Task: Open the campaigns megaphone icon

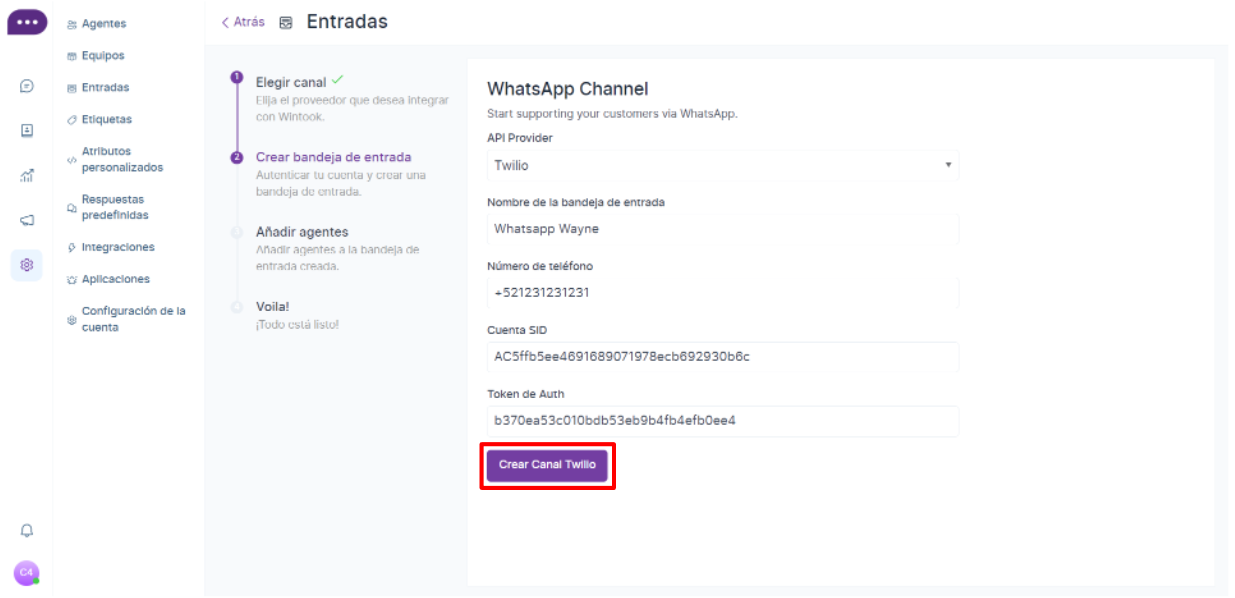Action: point(27,220)
